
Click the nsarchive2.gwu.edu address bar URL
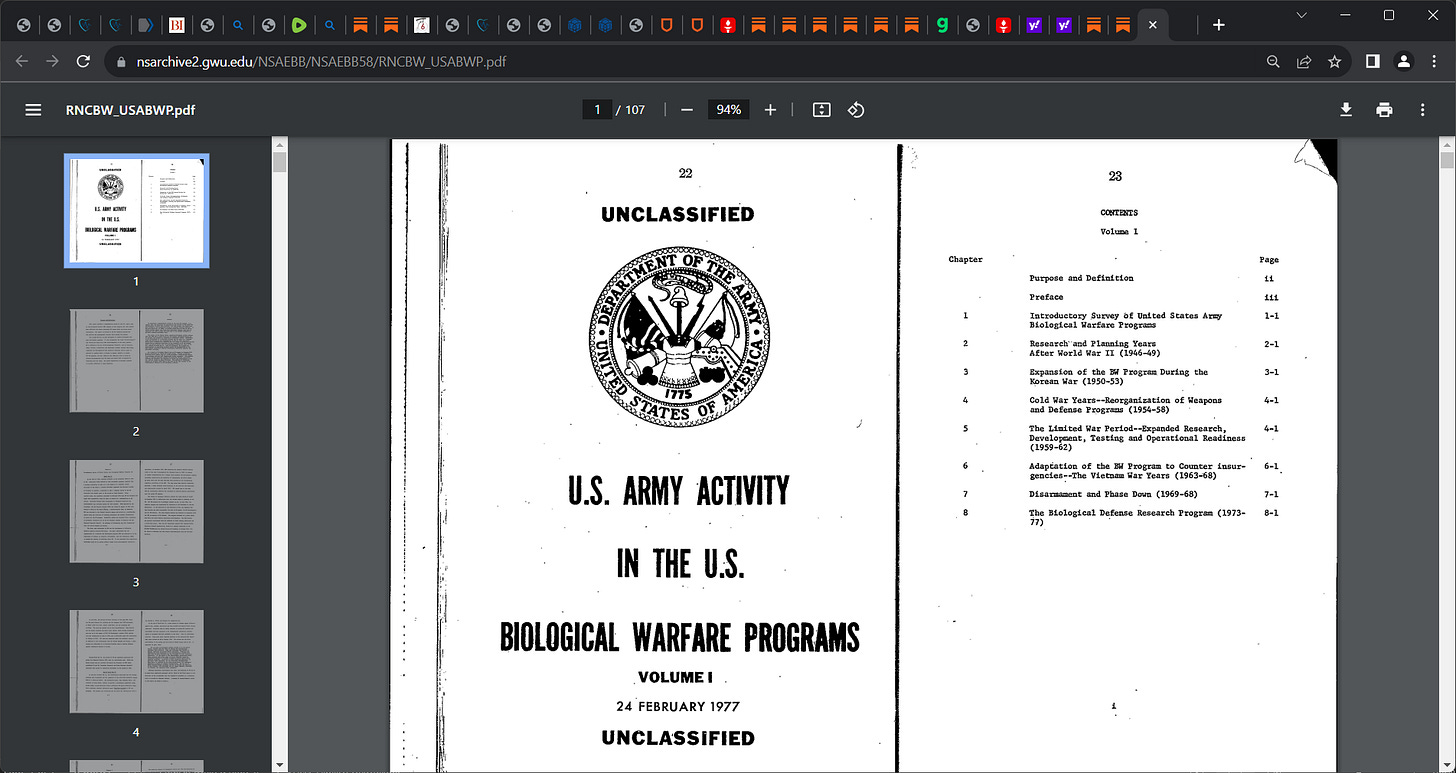[x=320, y=61]
